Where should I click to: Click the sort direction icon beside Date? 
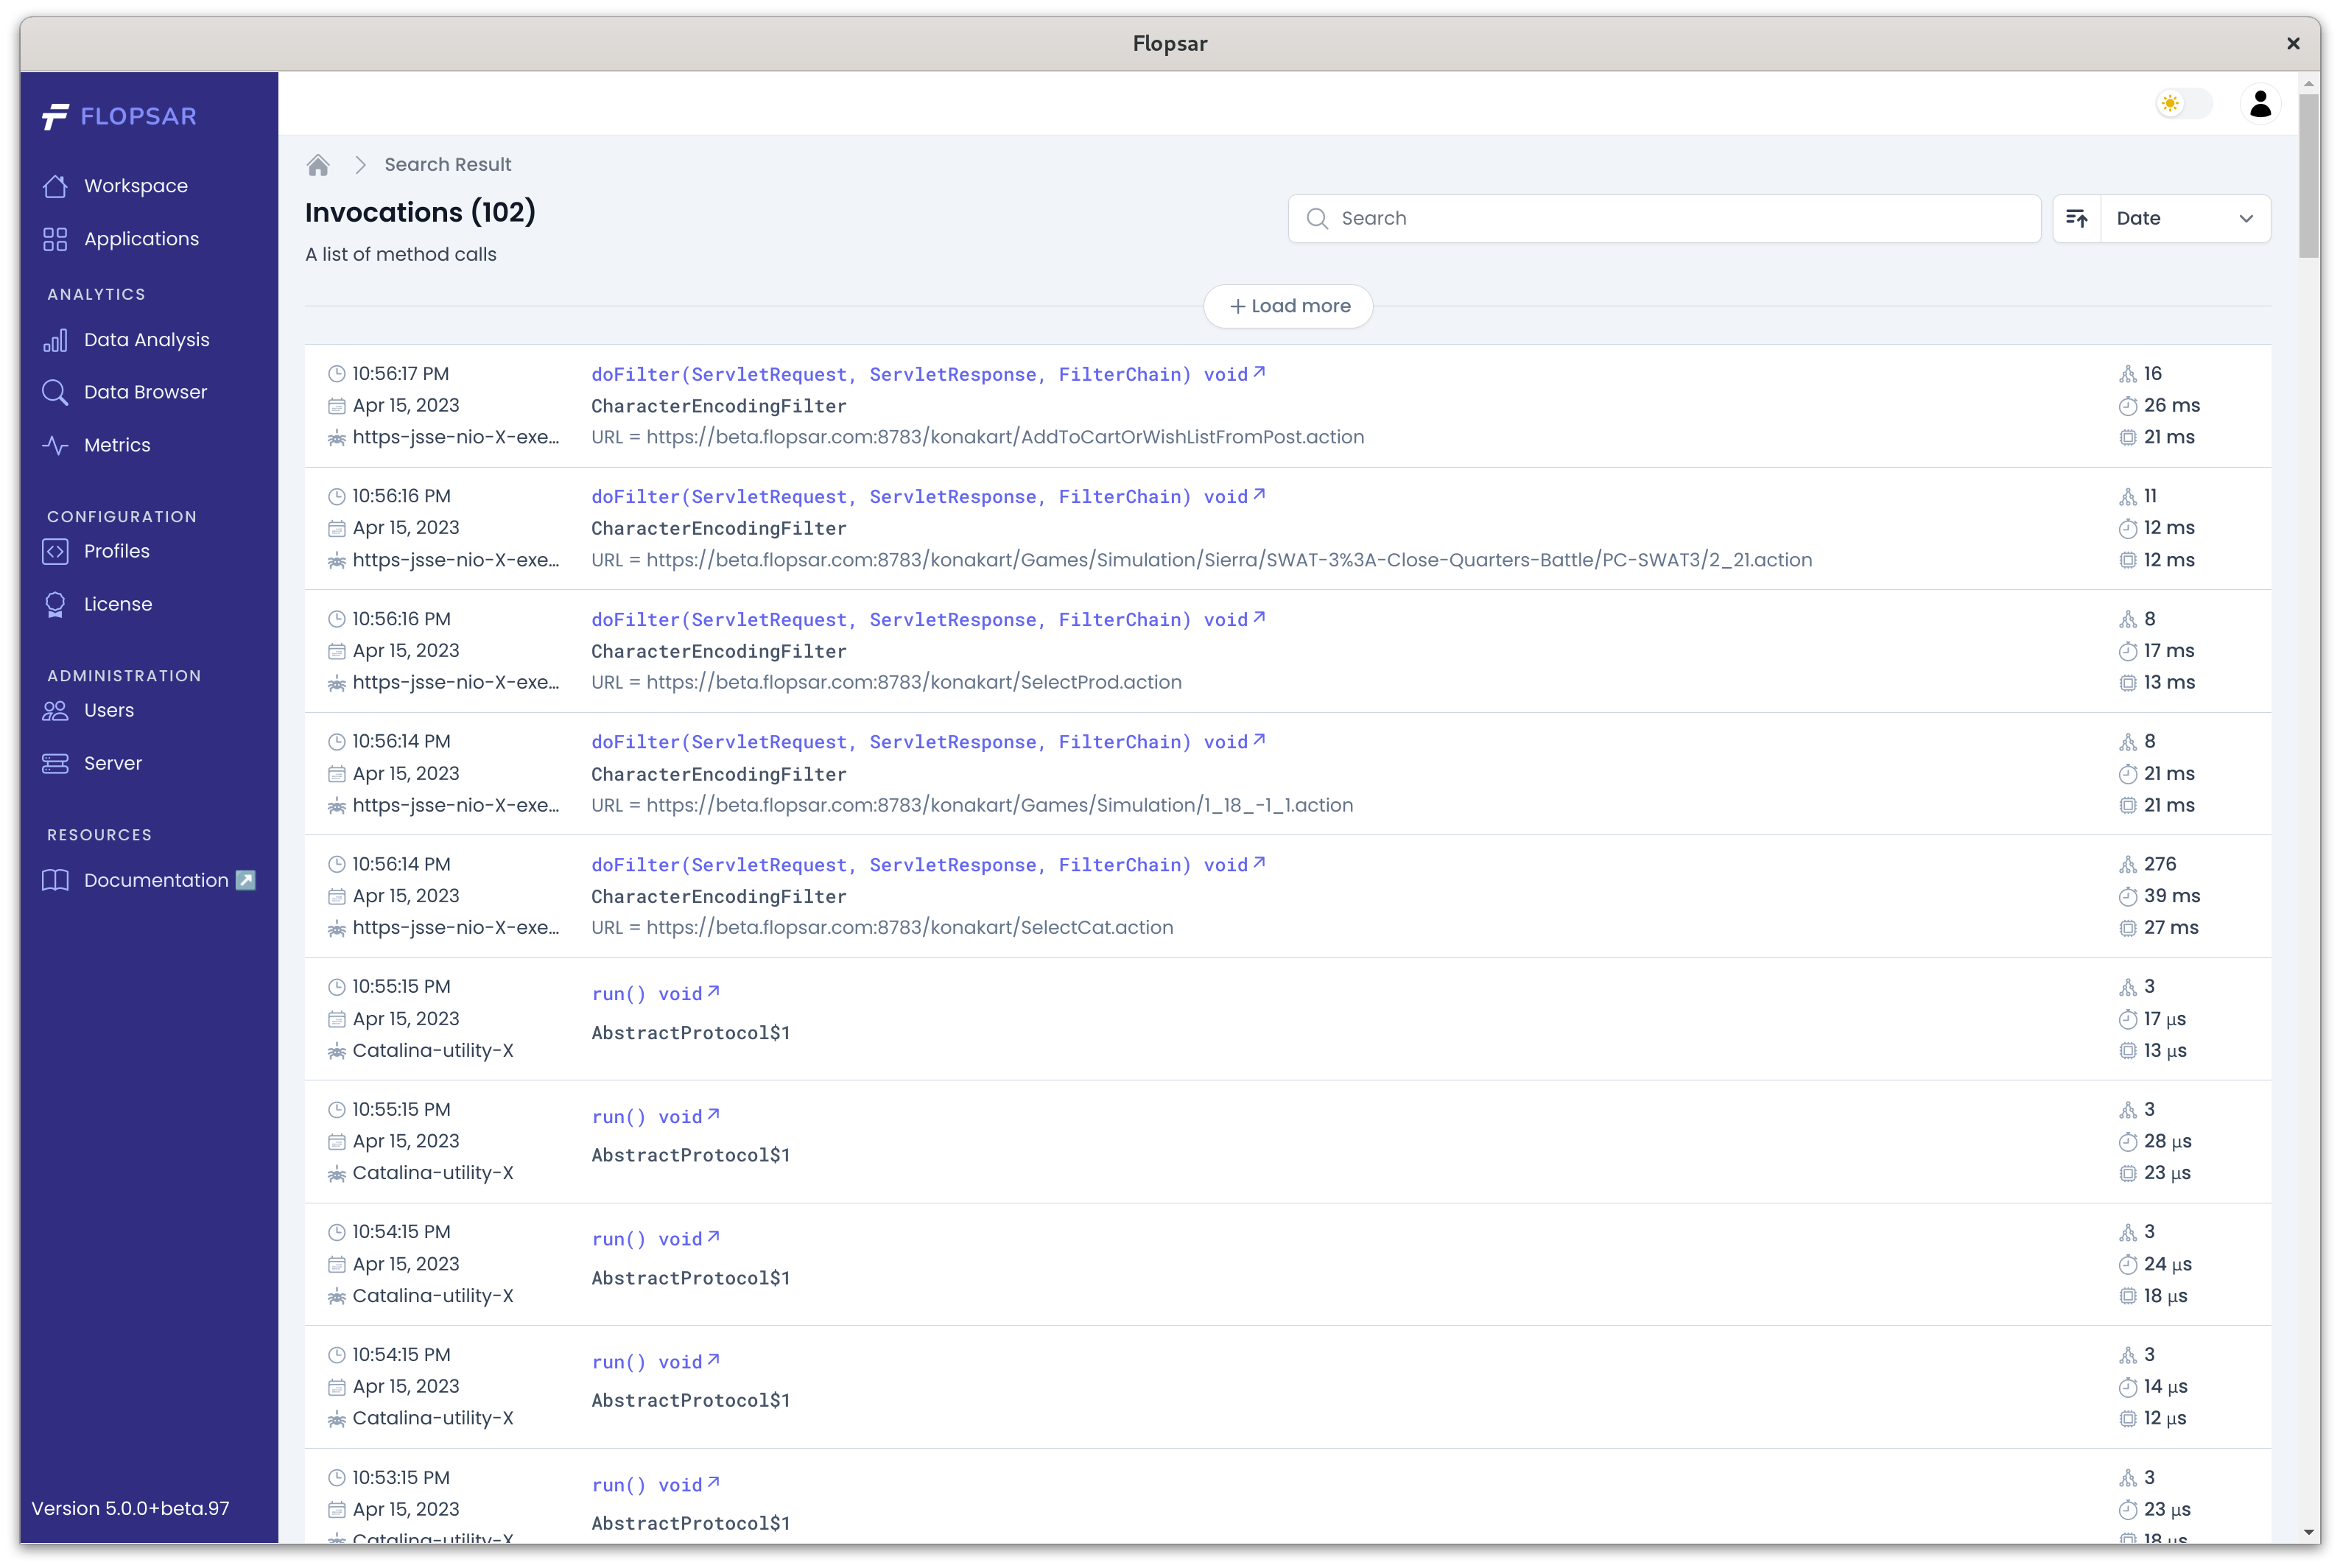(2077, 219)
